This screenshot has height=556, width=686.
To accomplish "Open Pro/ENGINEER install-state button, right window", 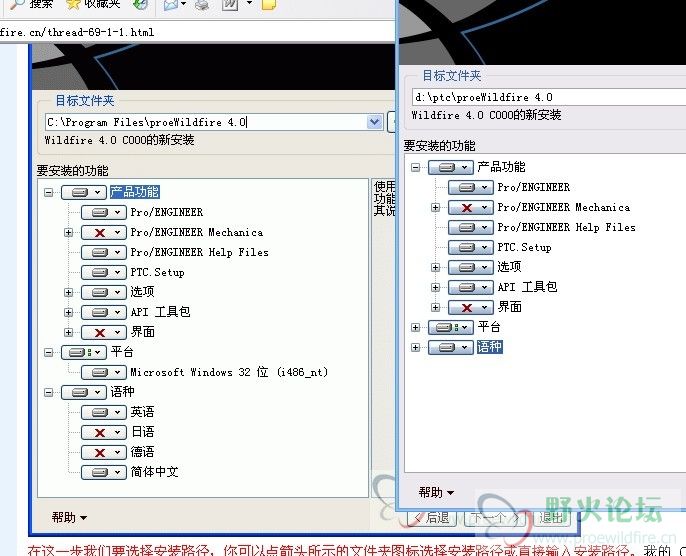I will click(471, 188).
